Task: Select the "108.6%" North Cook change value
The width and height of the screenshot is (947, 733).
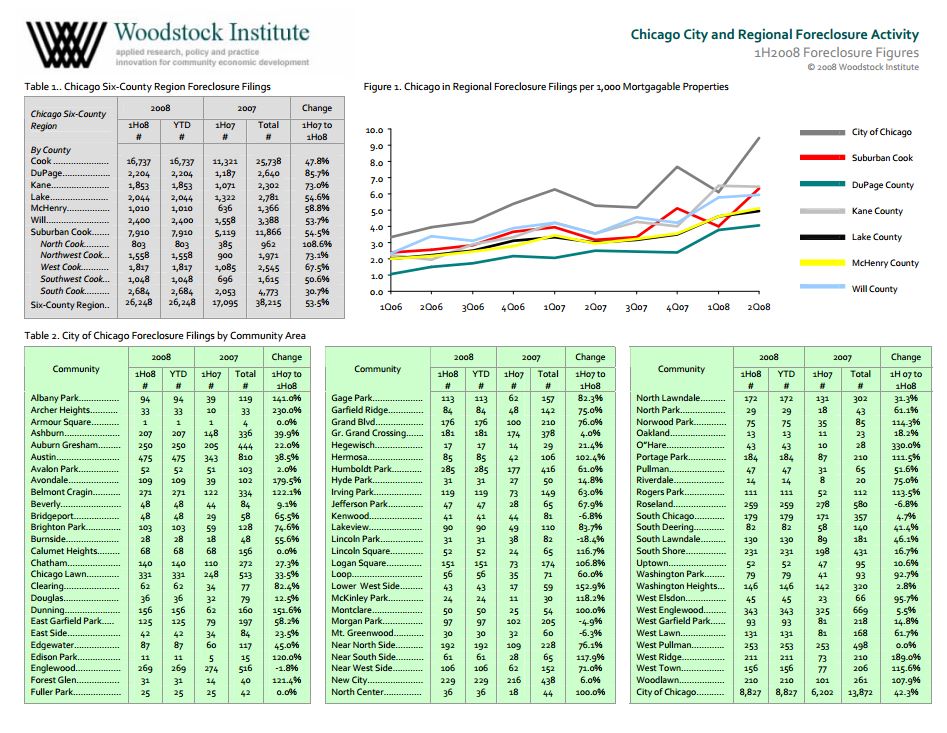Action: click(x=317, y=244)
